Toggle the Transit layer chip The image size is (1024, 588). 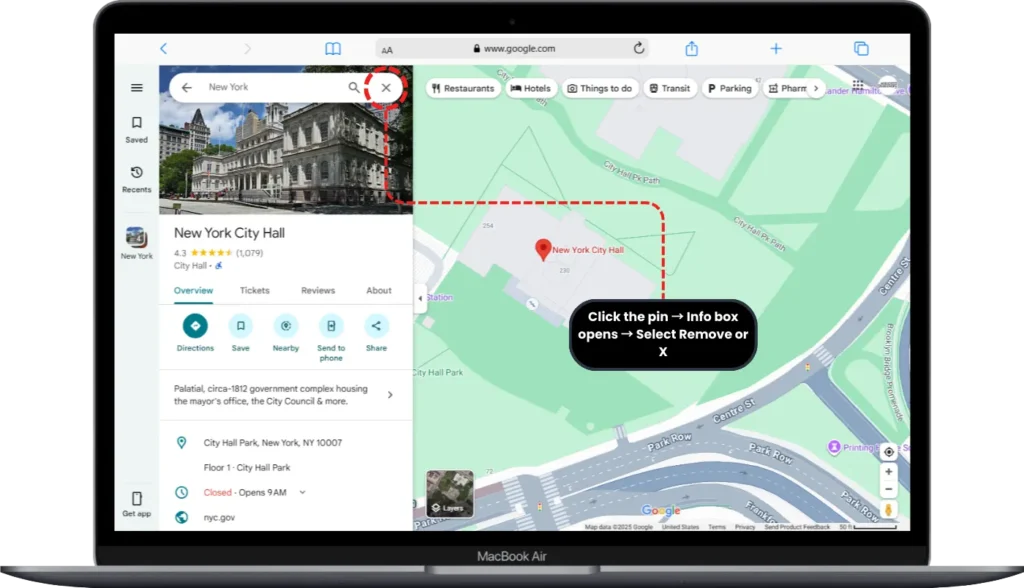[x=670, y=88]
